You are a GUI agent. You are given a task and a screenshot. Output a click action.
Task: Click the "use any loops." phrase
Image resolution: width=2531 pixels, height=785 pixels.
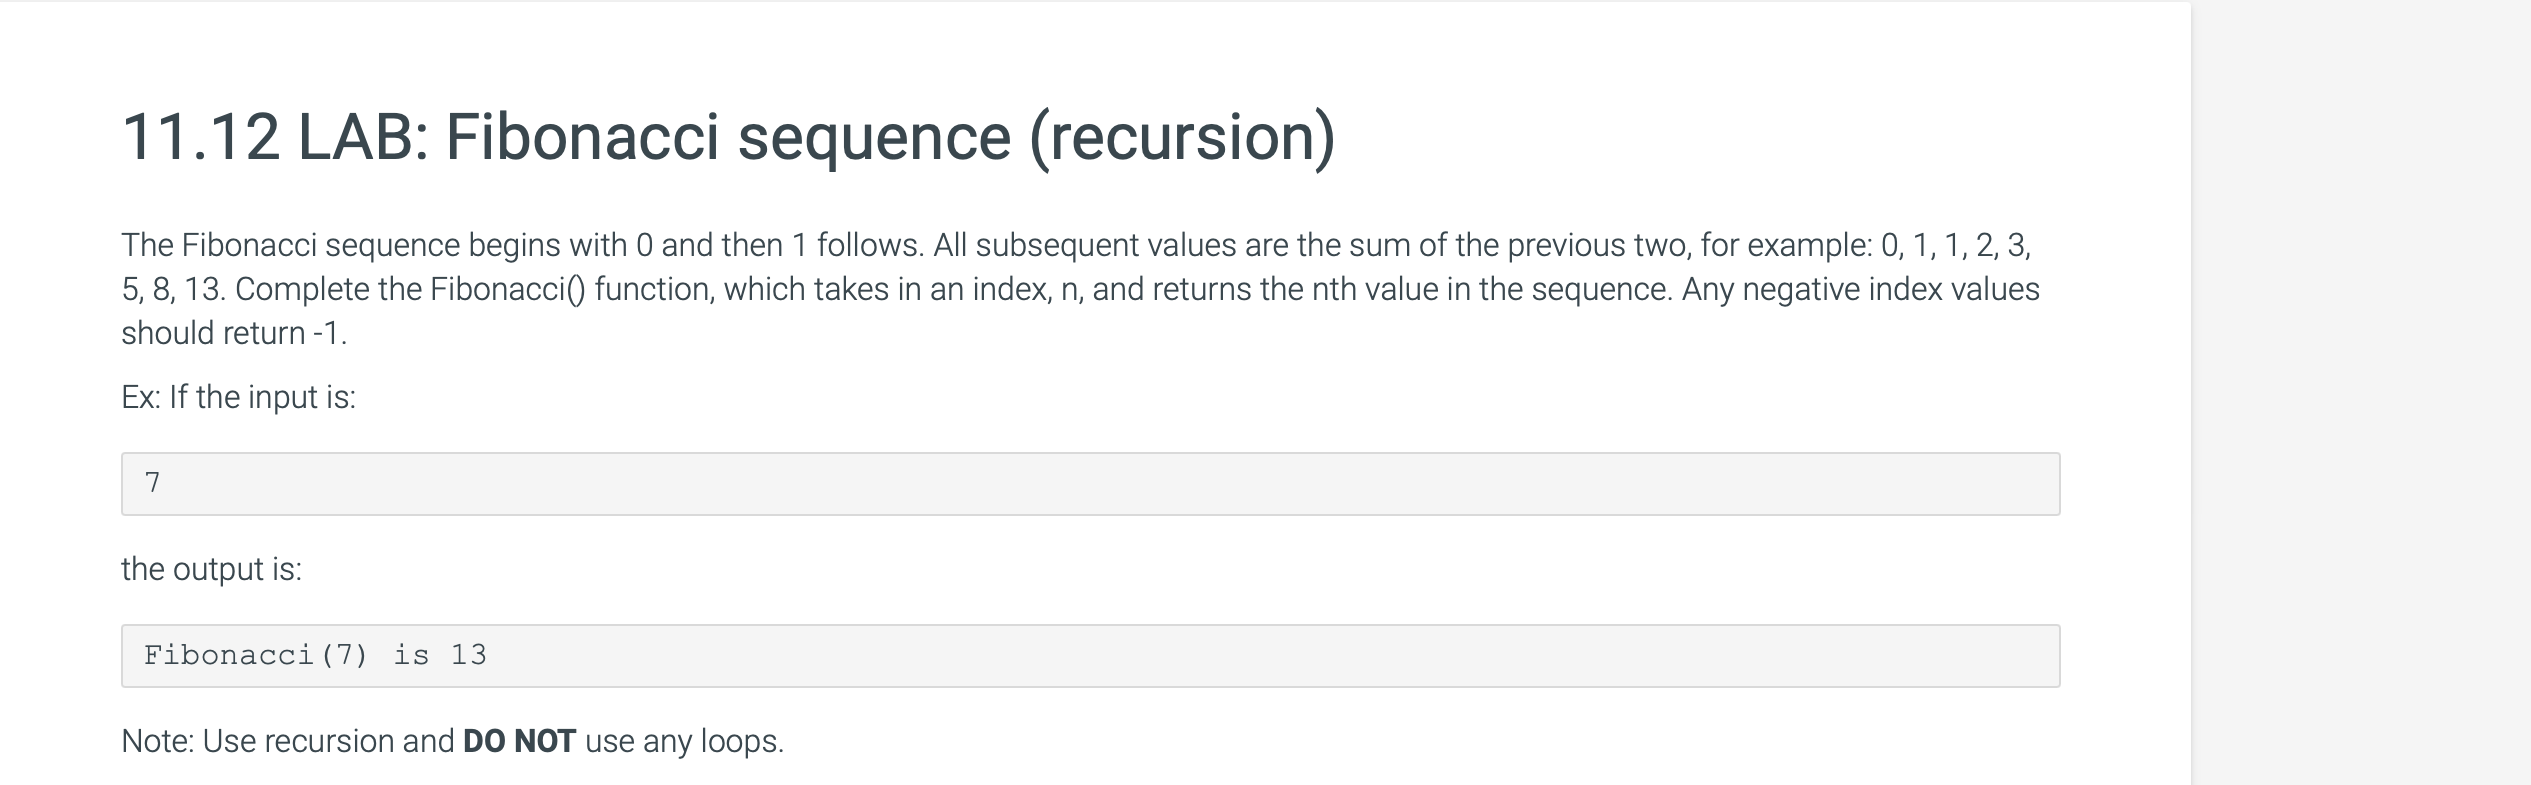click(x=684, y=741)
